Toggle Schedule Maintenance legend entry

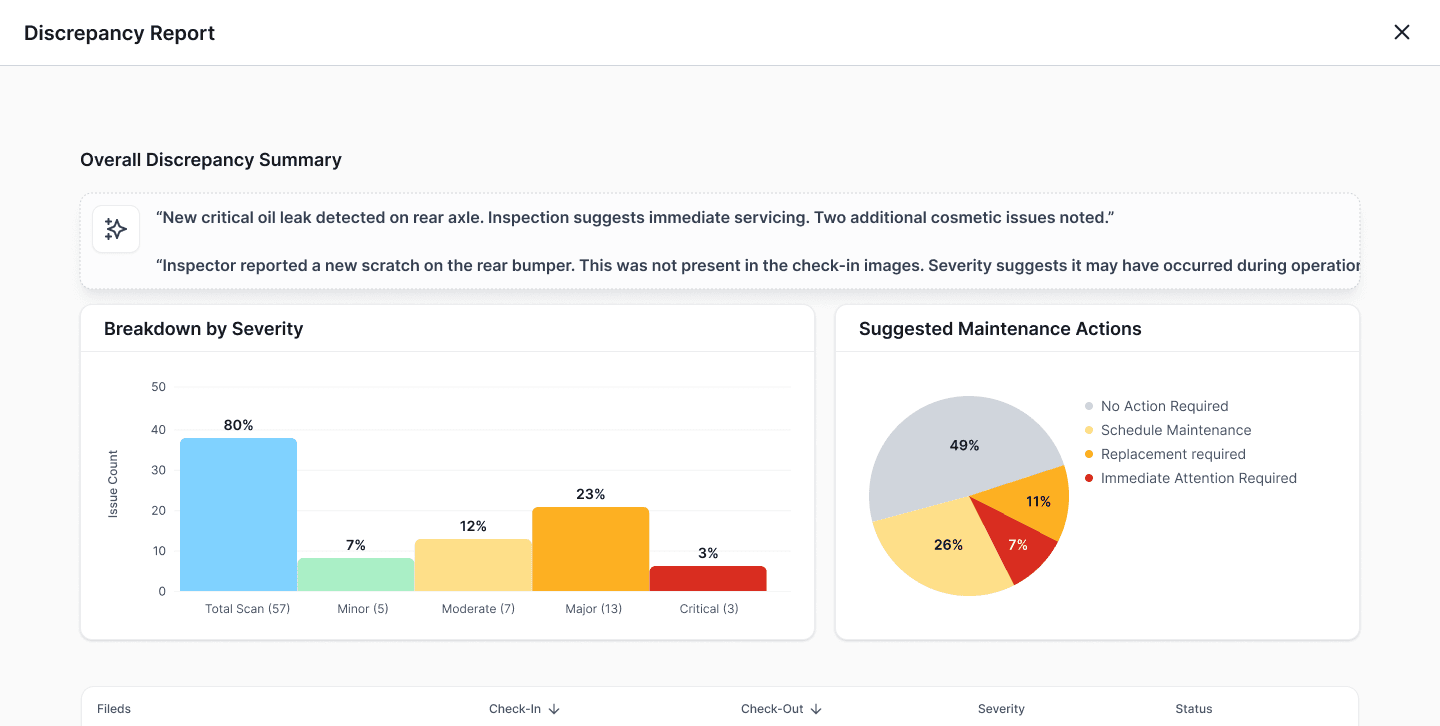[x=1168, y=430]
